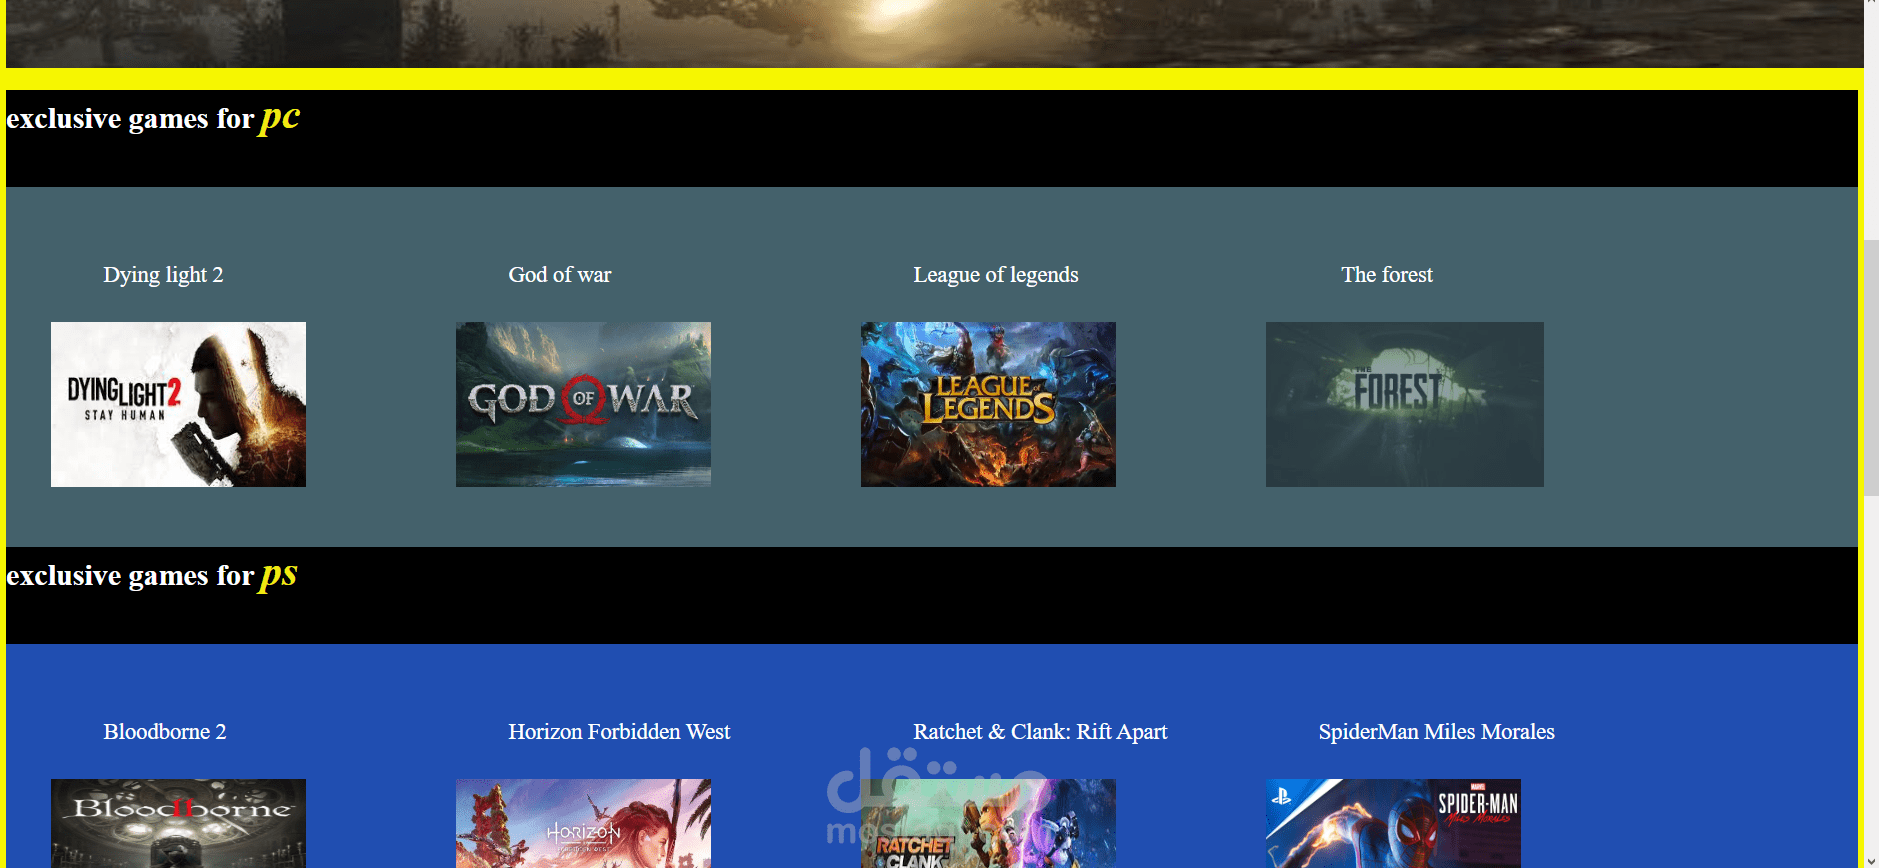Screen dimensions: 1879x868
Task: Click the "exclusive games for pc" heading
Action: [153, 118]
